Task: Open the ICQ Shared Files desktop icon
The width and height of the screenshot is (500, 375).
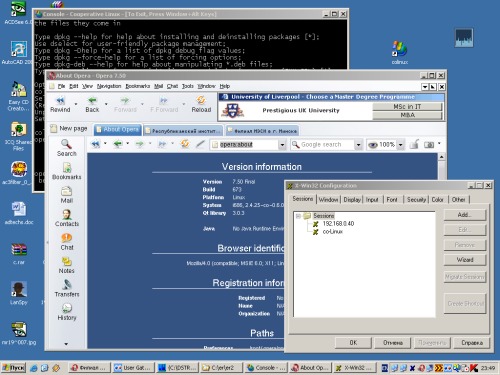Action: pyautogui.click(x=18, y=136)
